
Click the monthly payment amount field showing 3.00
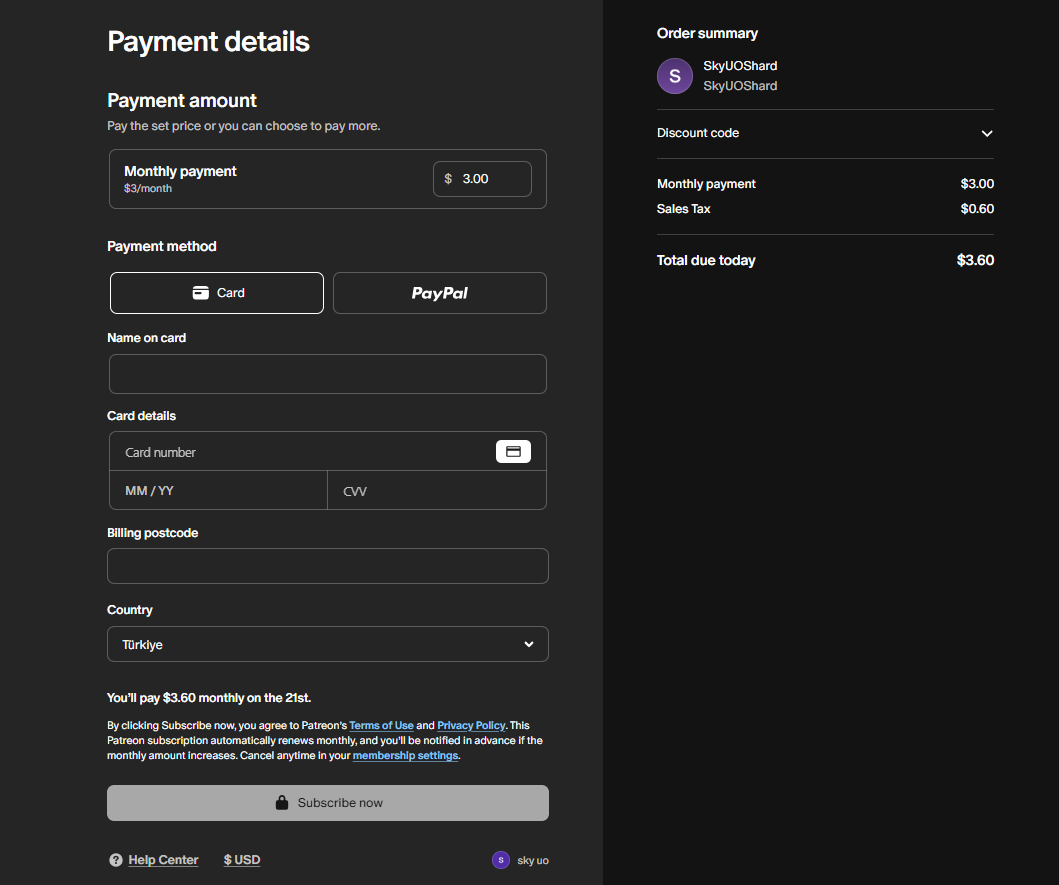coord(490,179)
